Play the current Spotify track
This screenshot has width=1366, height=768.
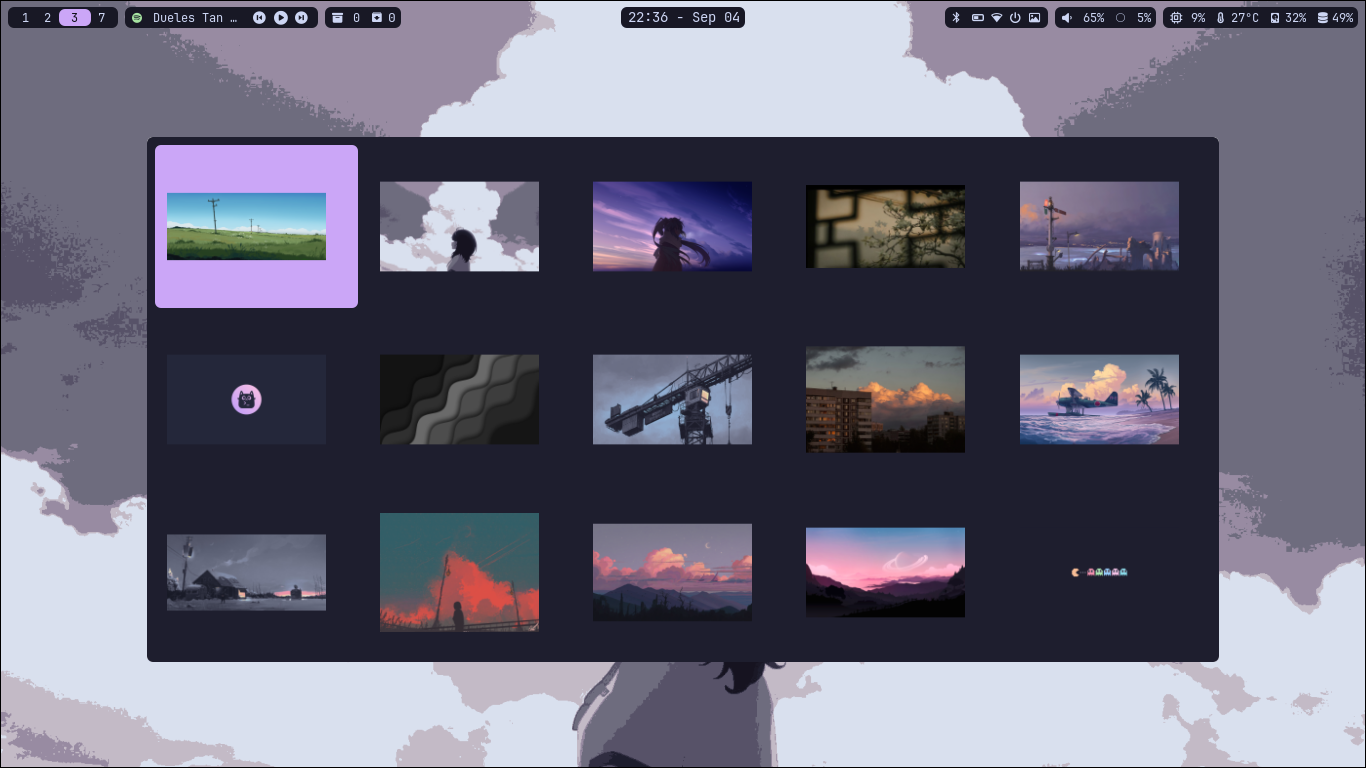point(281,18)
